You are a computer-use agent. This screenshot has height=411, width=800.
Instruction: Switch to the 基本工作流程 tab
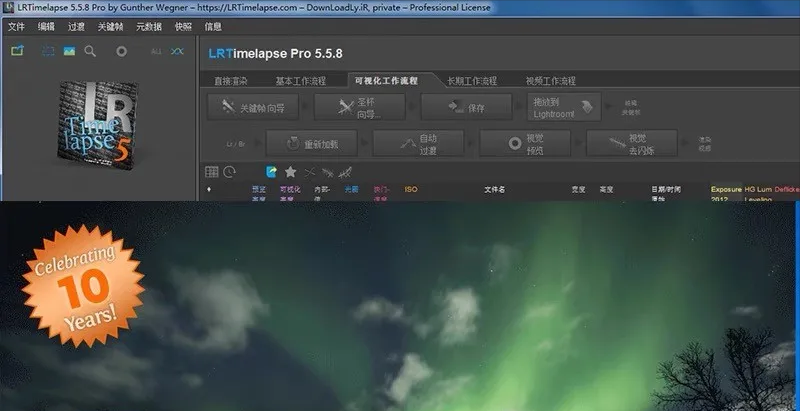[301, 81]
